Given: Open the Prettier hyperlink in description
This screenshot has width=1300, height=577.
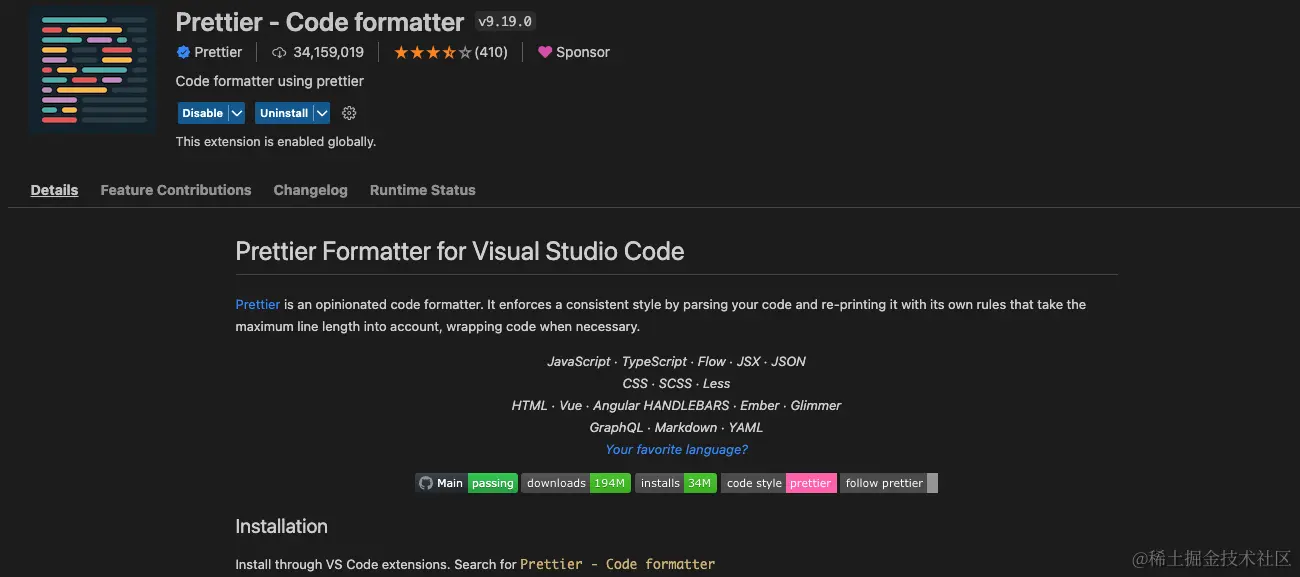Looking at the screenshot, I should pyautogui.click(x=257, y=304).
